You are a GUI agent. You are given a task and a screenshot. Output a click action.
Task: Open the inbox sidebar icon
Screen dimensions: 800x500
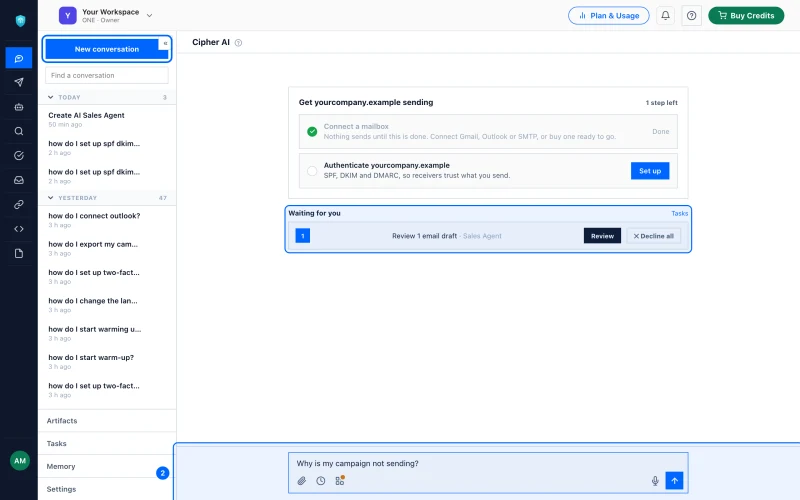(19, 180)
